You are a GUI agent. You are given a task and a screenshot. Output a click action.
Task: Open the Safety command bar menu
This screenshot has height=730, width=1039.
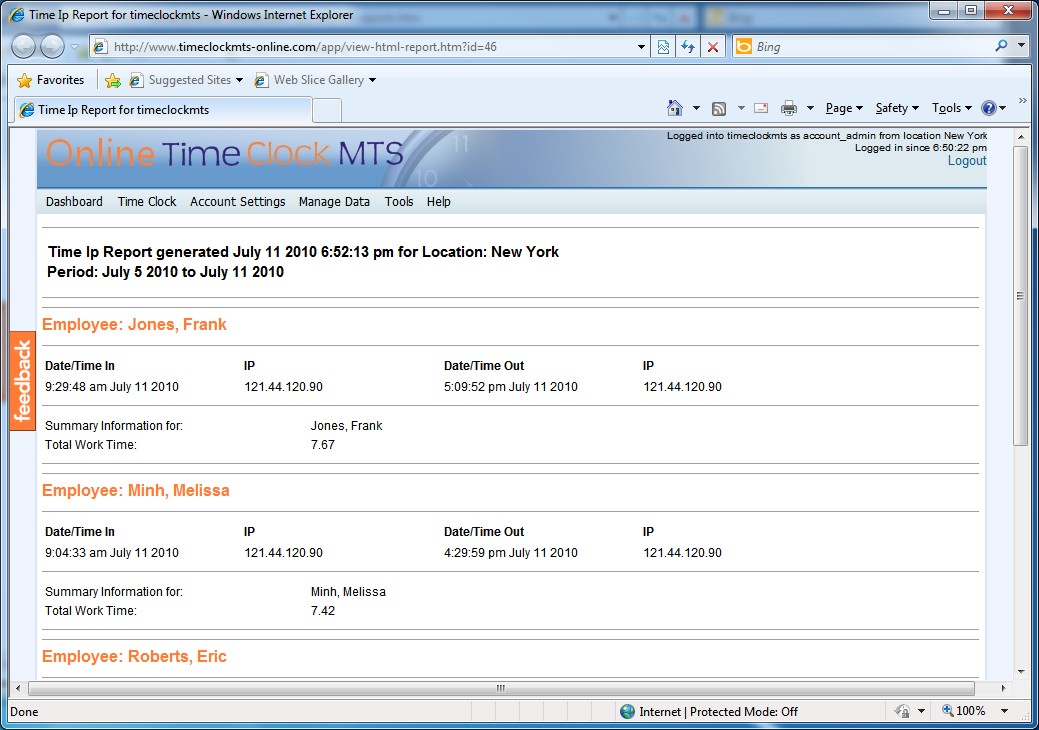coord(897,108)
